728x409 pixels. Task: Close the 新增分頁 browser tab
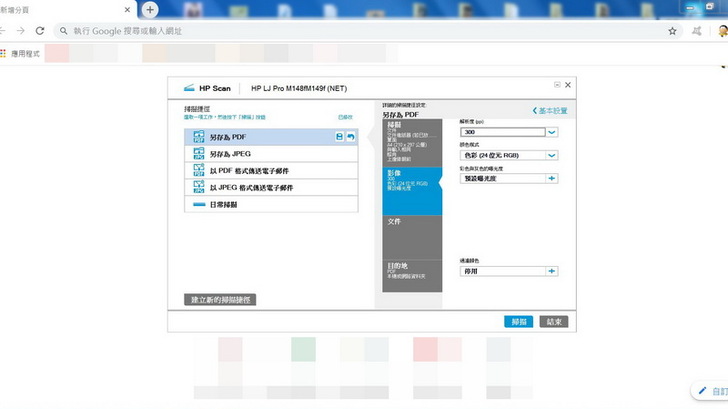(x=127, y=10)
